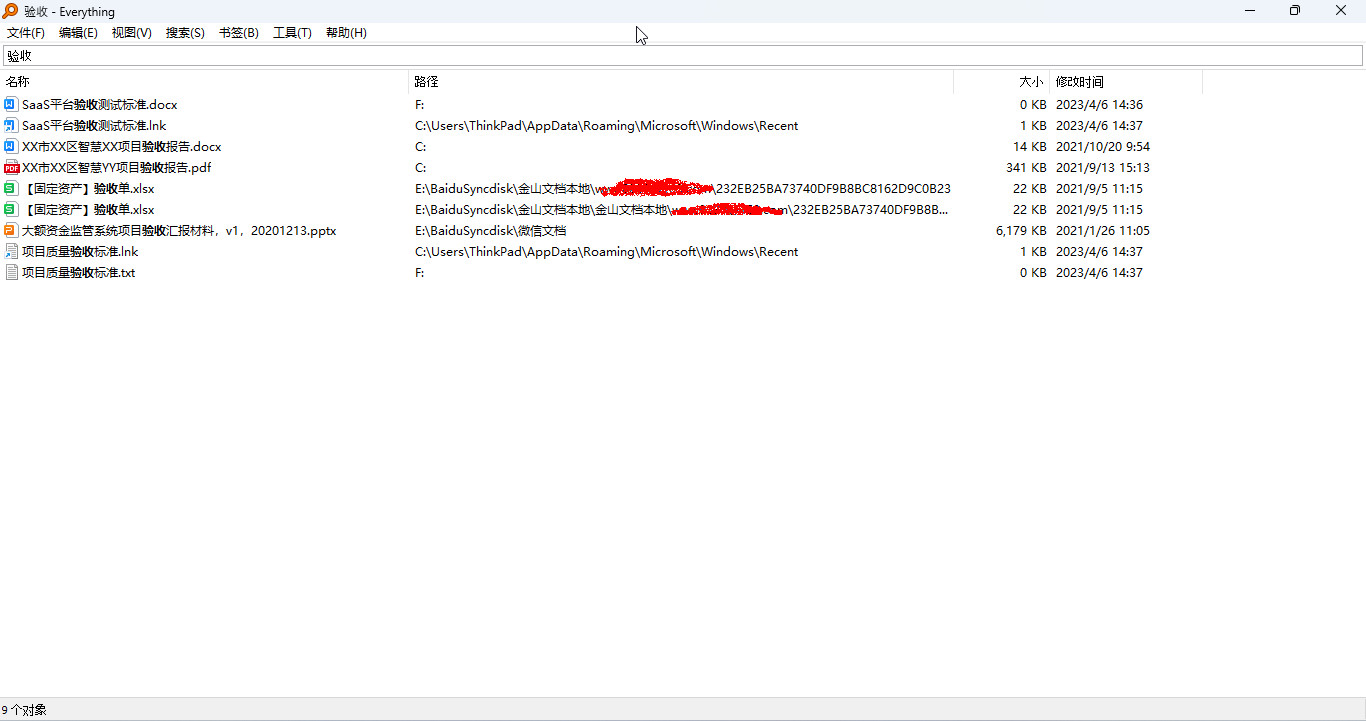Image resolution: width=1366 pixels, height=721 pixels.
Task: Open the 帮助(H) menu
Action: coord(346,33)
